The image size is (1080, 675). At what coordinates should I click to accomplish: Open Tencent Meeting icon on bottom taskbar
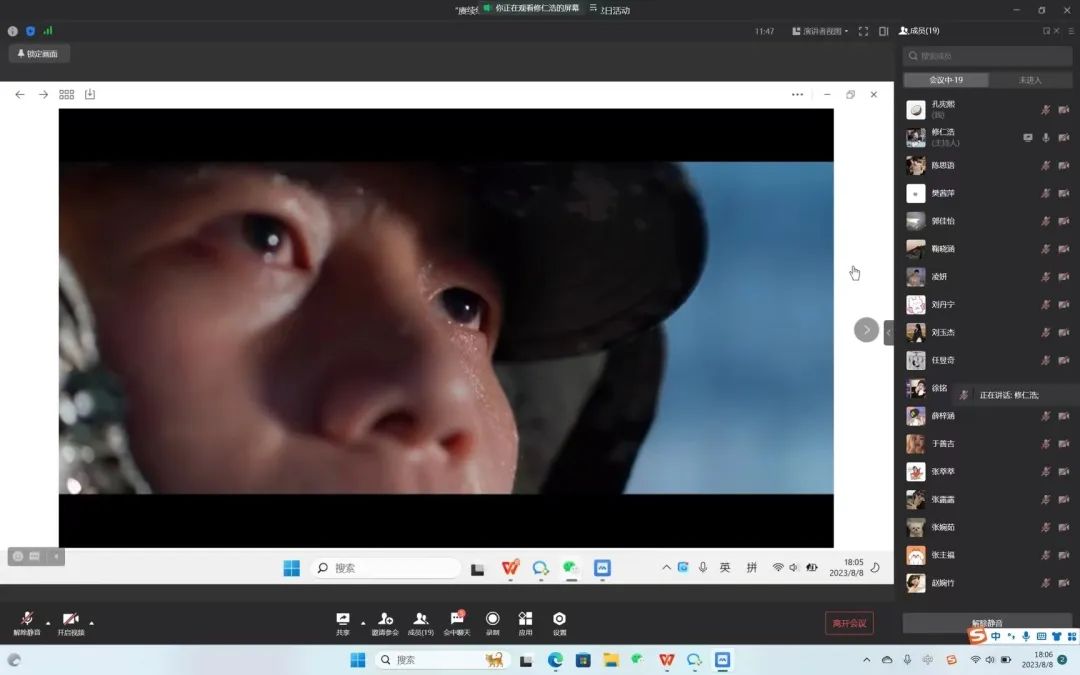pos(722,660)
